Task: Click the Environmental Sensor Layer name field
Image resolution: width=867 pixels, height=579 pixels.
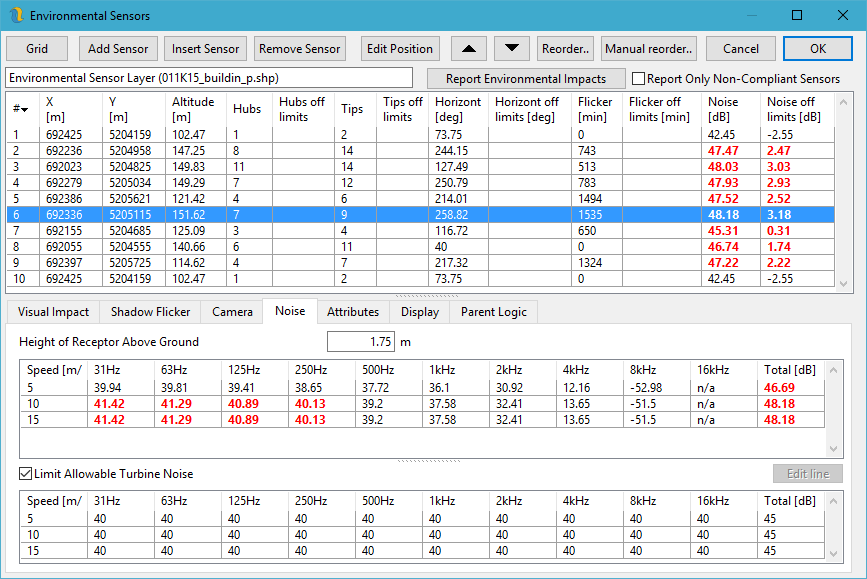Action: (x=208, y=78)
